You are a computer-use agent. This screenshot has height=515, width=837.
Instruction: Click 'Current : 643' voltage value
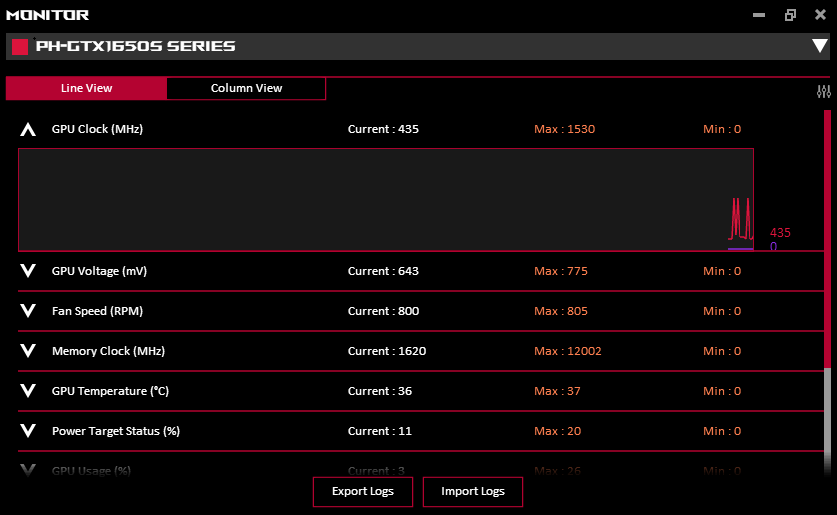pos(383,271)
